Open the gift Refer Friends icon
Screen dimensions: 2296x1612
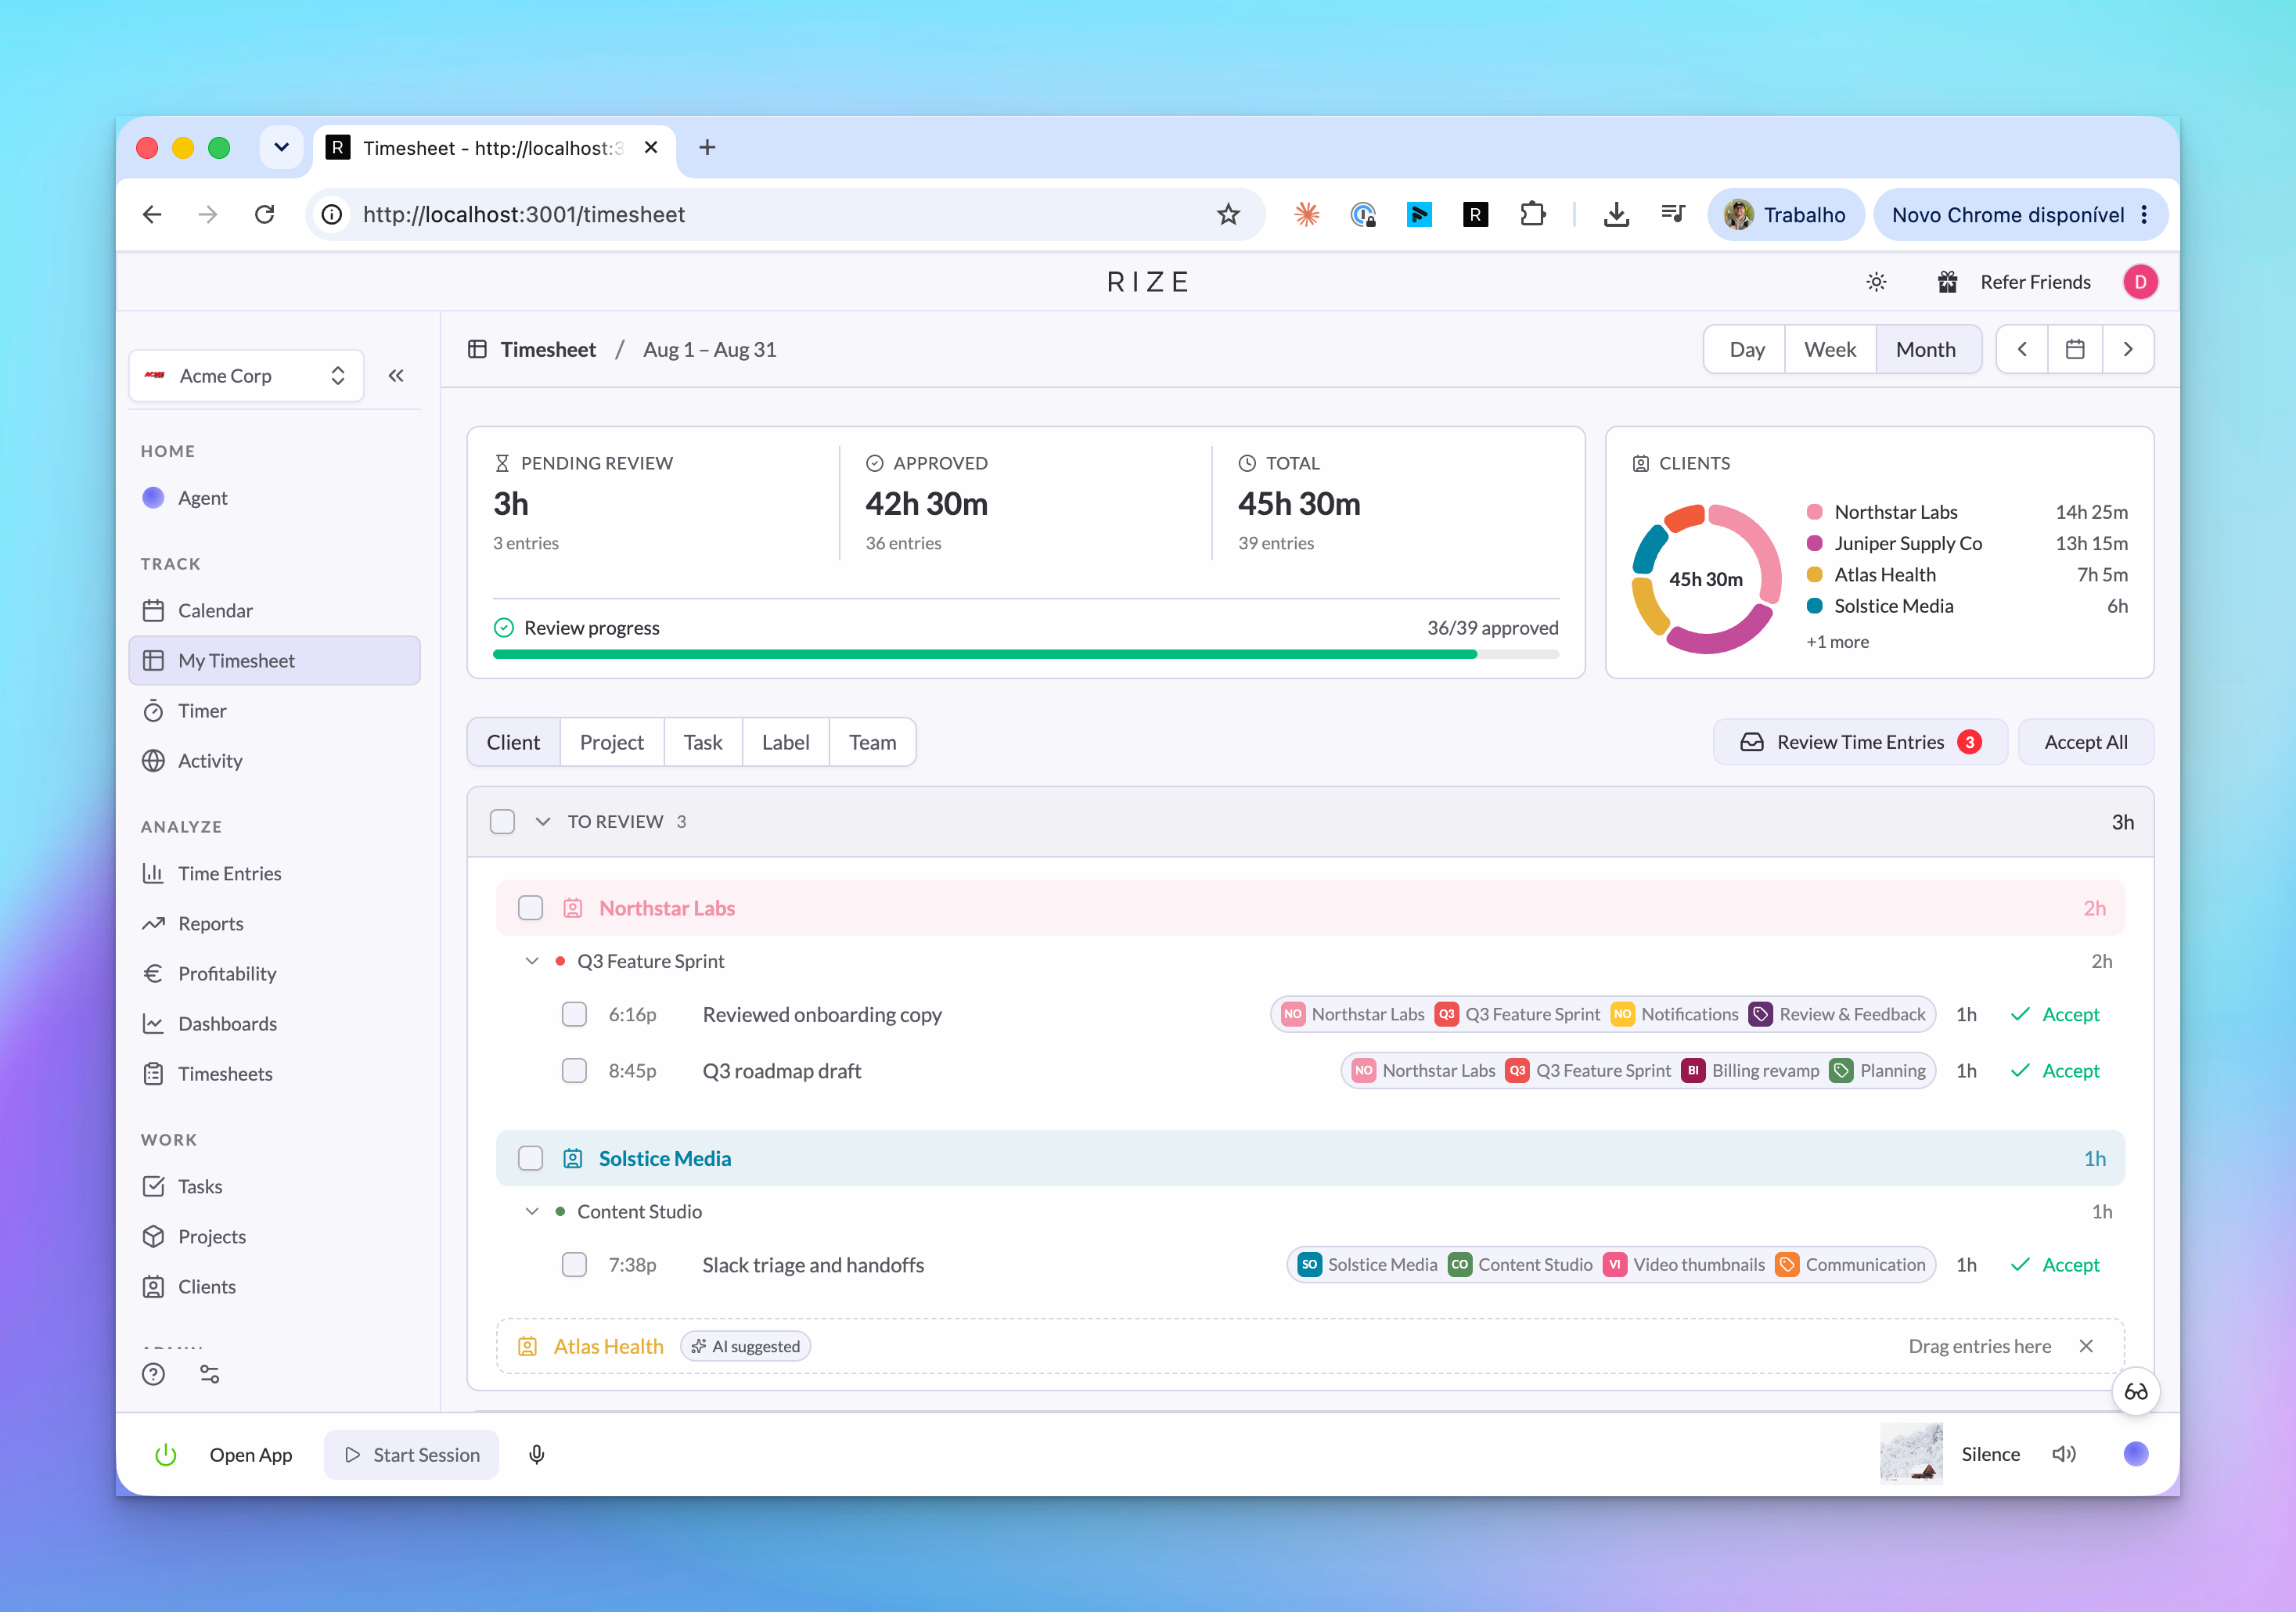[1947, 282]
